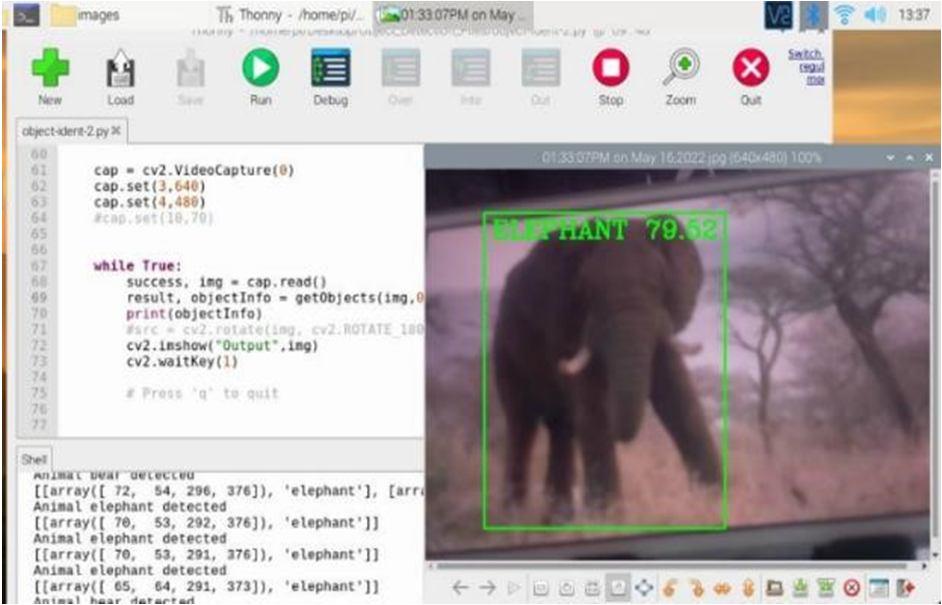The image size is (942, 605).
Task: Open the terminal from the taskbar
Action: (26, 14)
